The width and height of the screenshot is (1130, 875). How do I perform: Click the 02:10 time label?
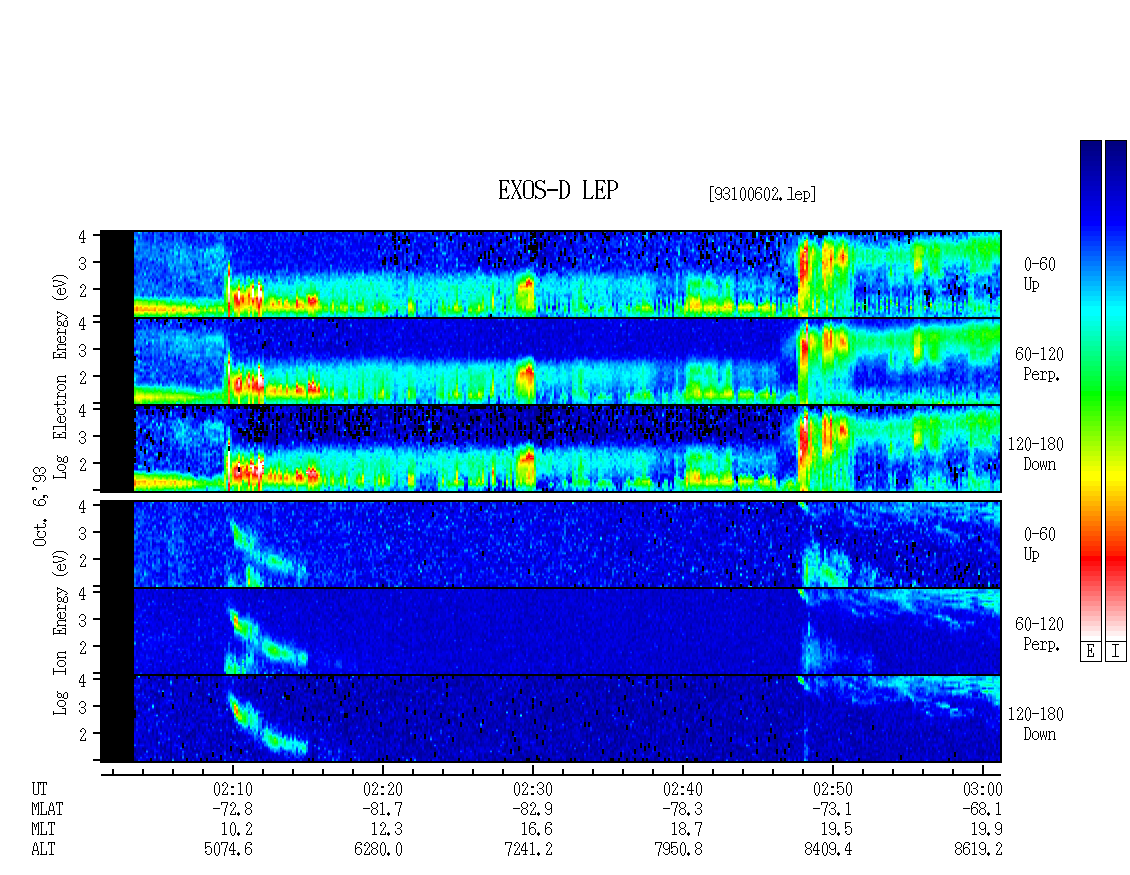click(232, 789)
